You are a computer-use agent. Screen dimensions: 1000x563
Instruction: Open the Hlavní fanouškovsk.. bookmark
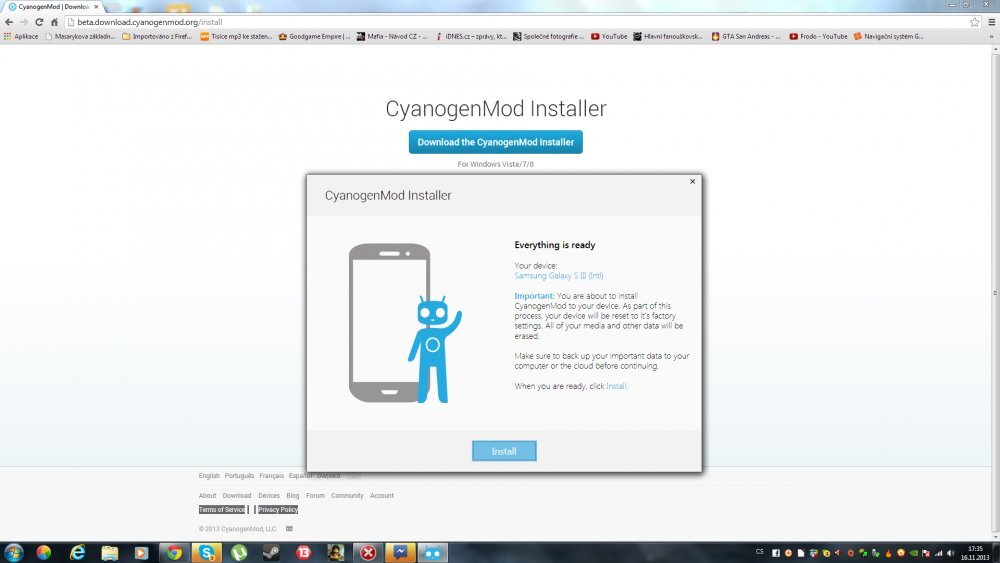tap(668, 36)
